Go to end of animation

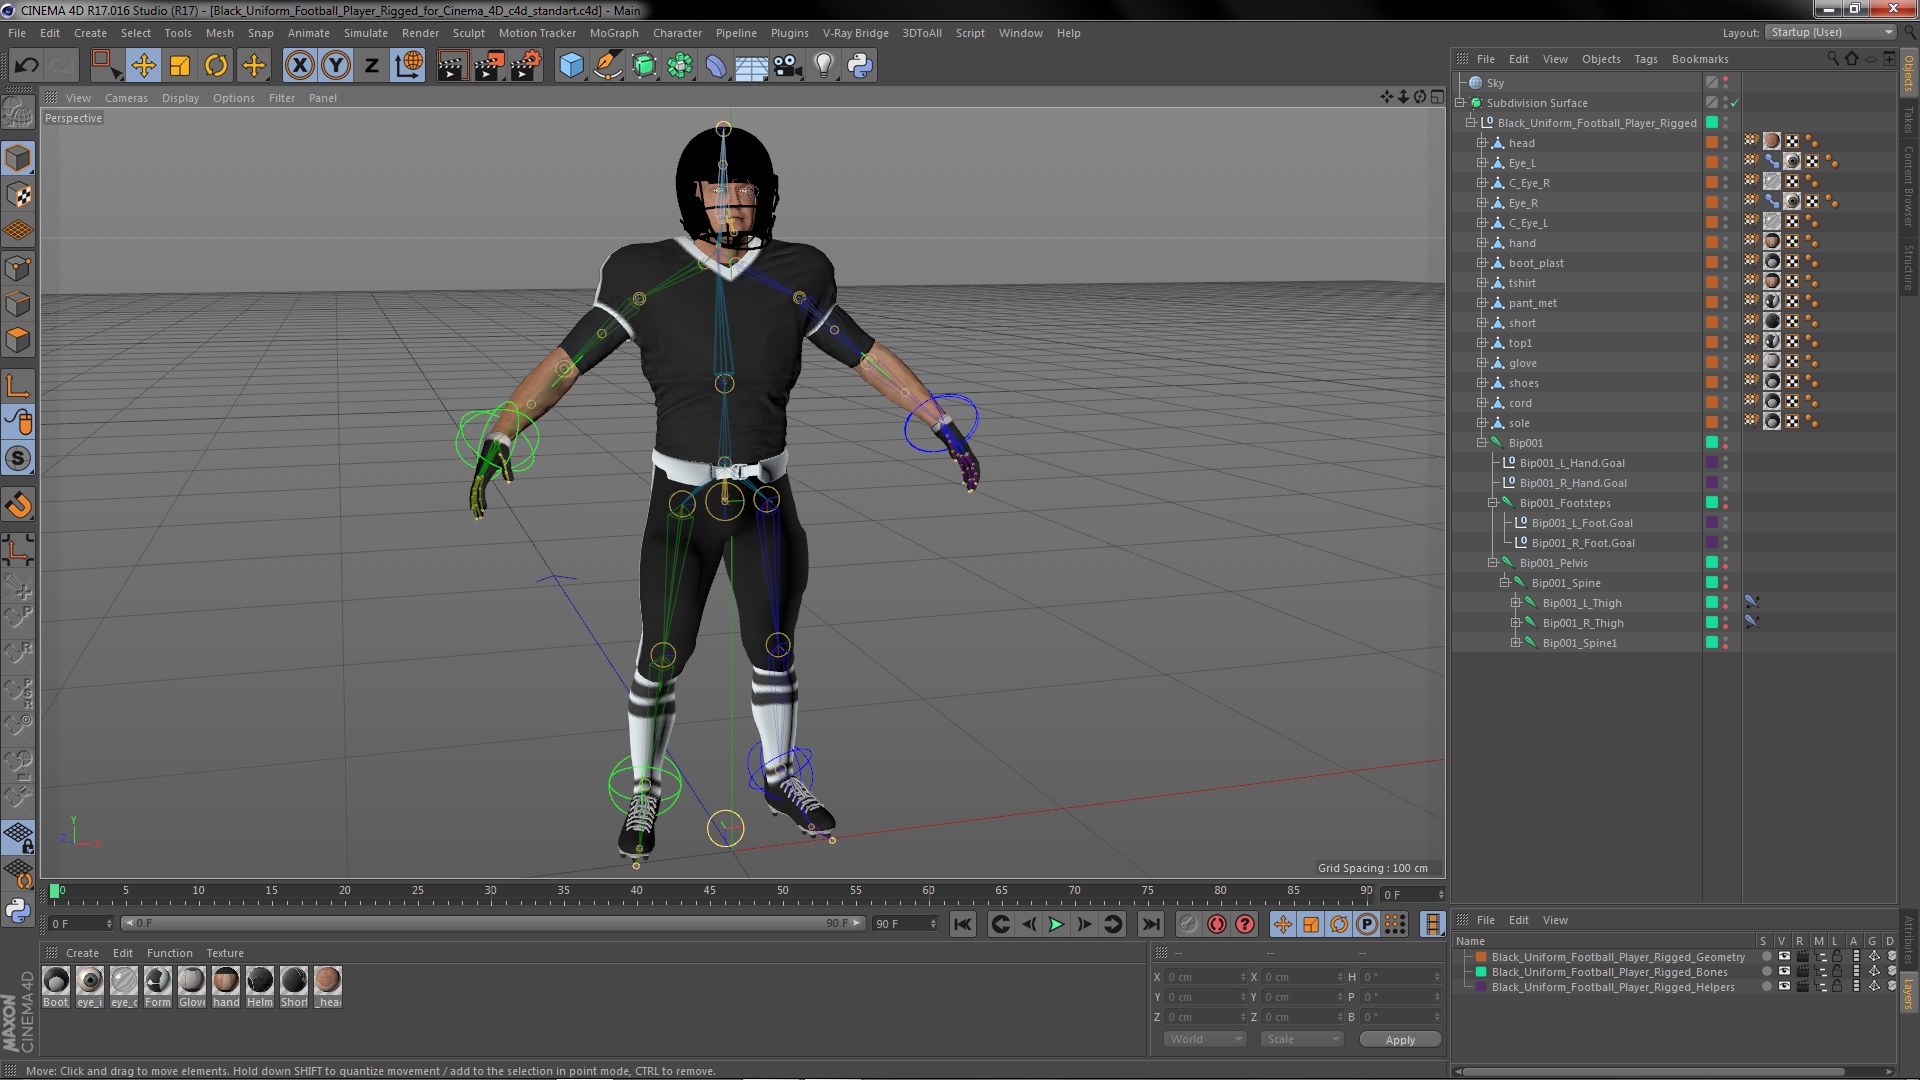tap(1151, 924)
